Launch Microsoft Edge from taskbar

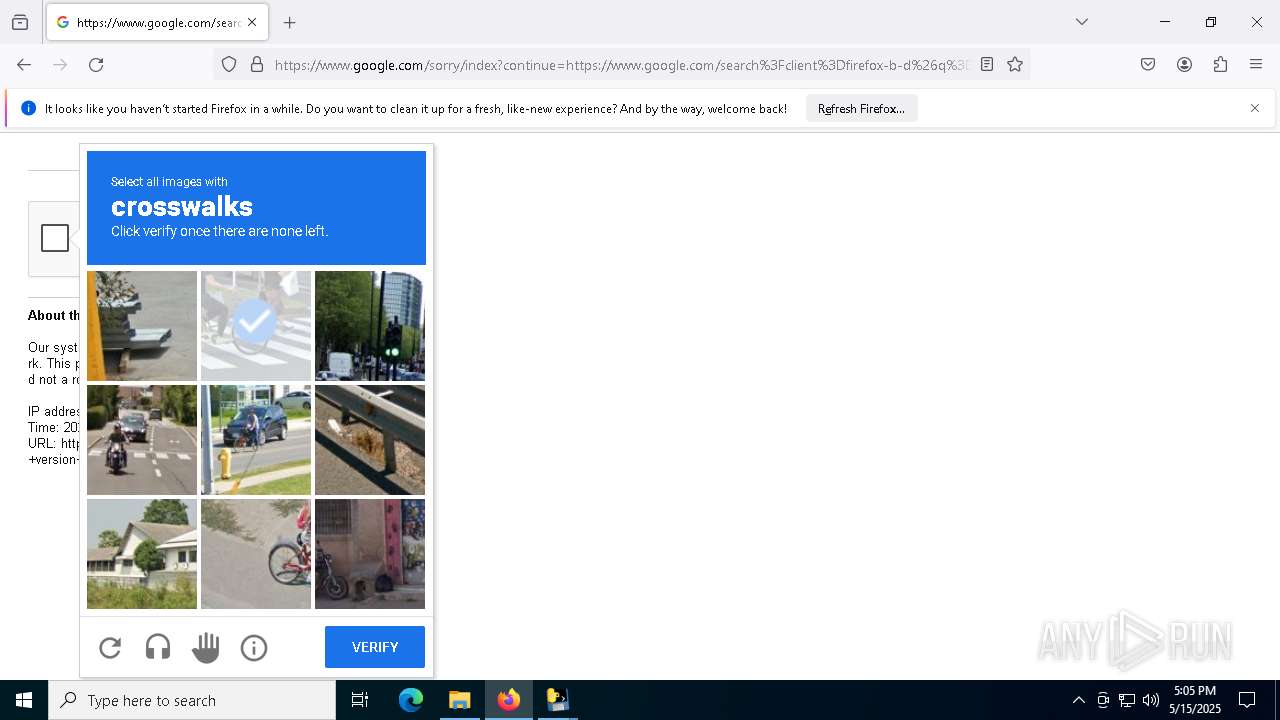tap(411, 700)
